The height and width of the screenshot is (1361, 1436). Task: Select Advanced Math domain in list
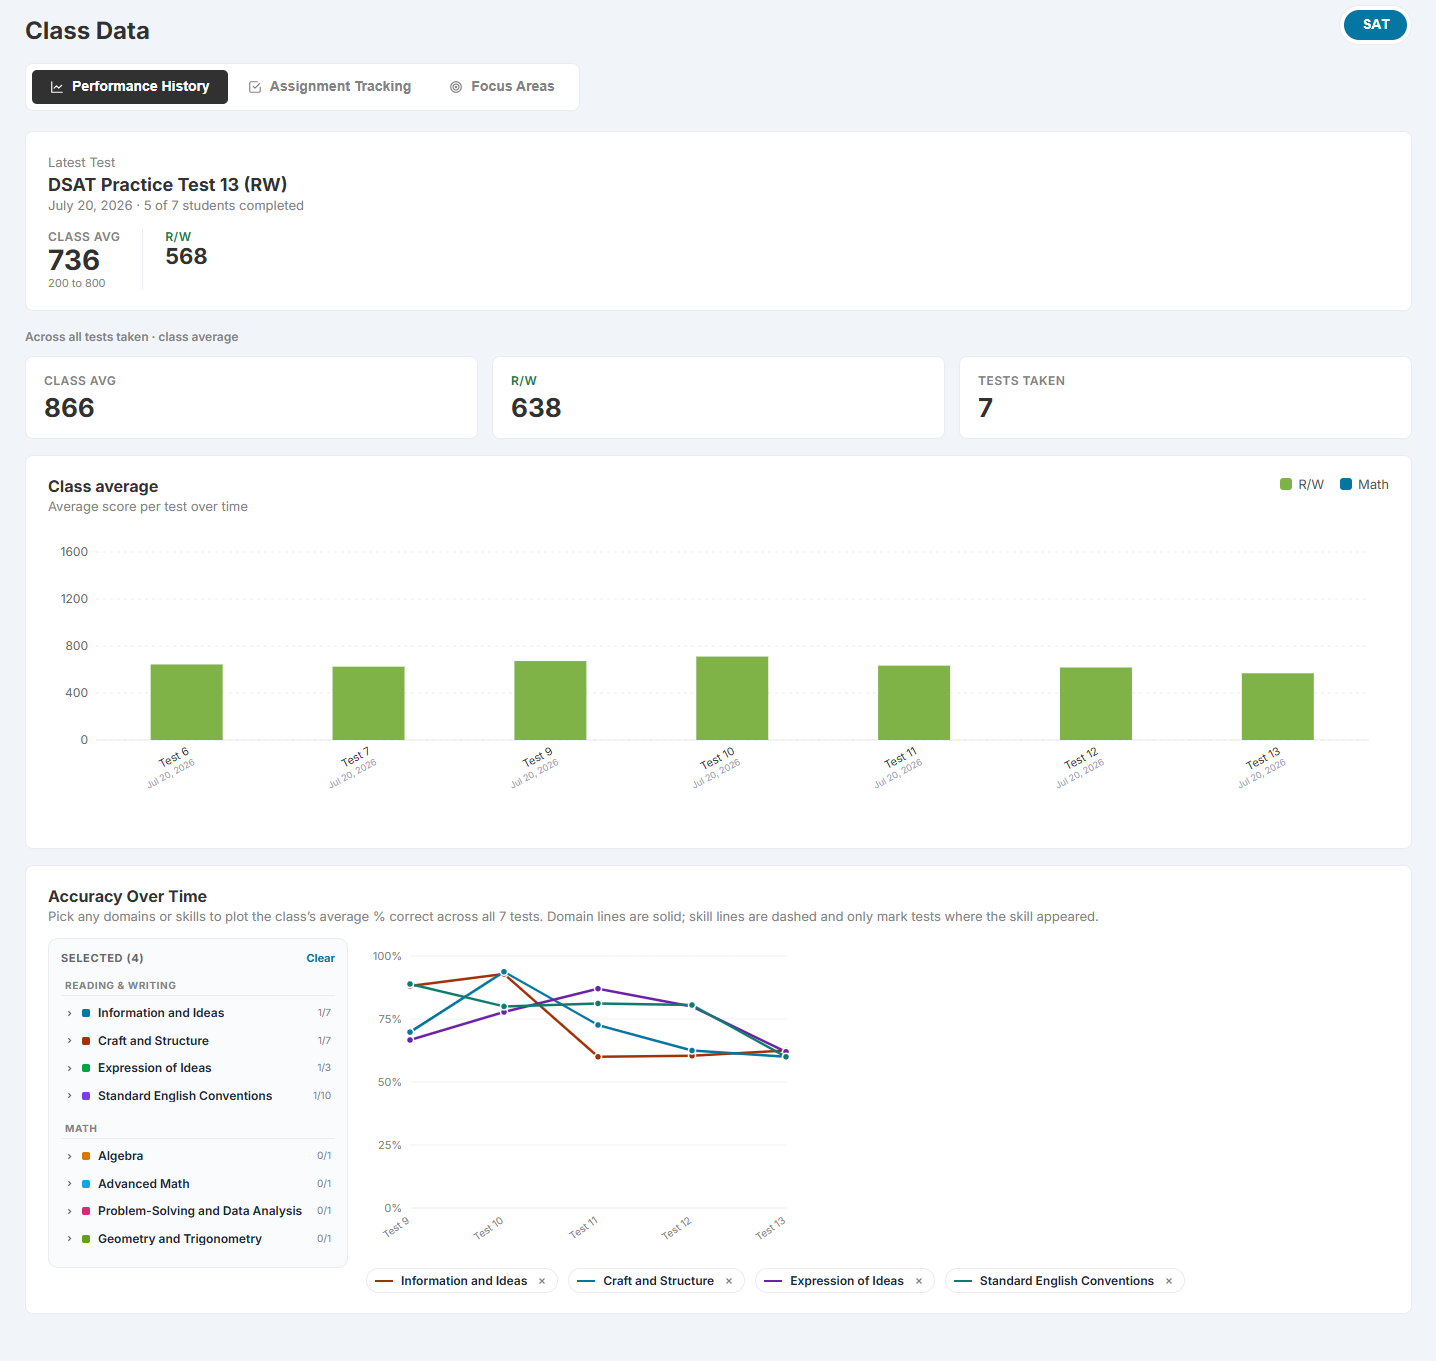(198, 1184)
